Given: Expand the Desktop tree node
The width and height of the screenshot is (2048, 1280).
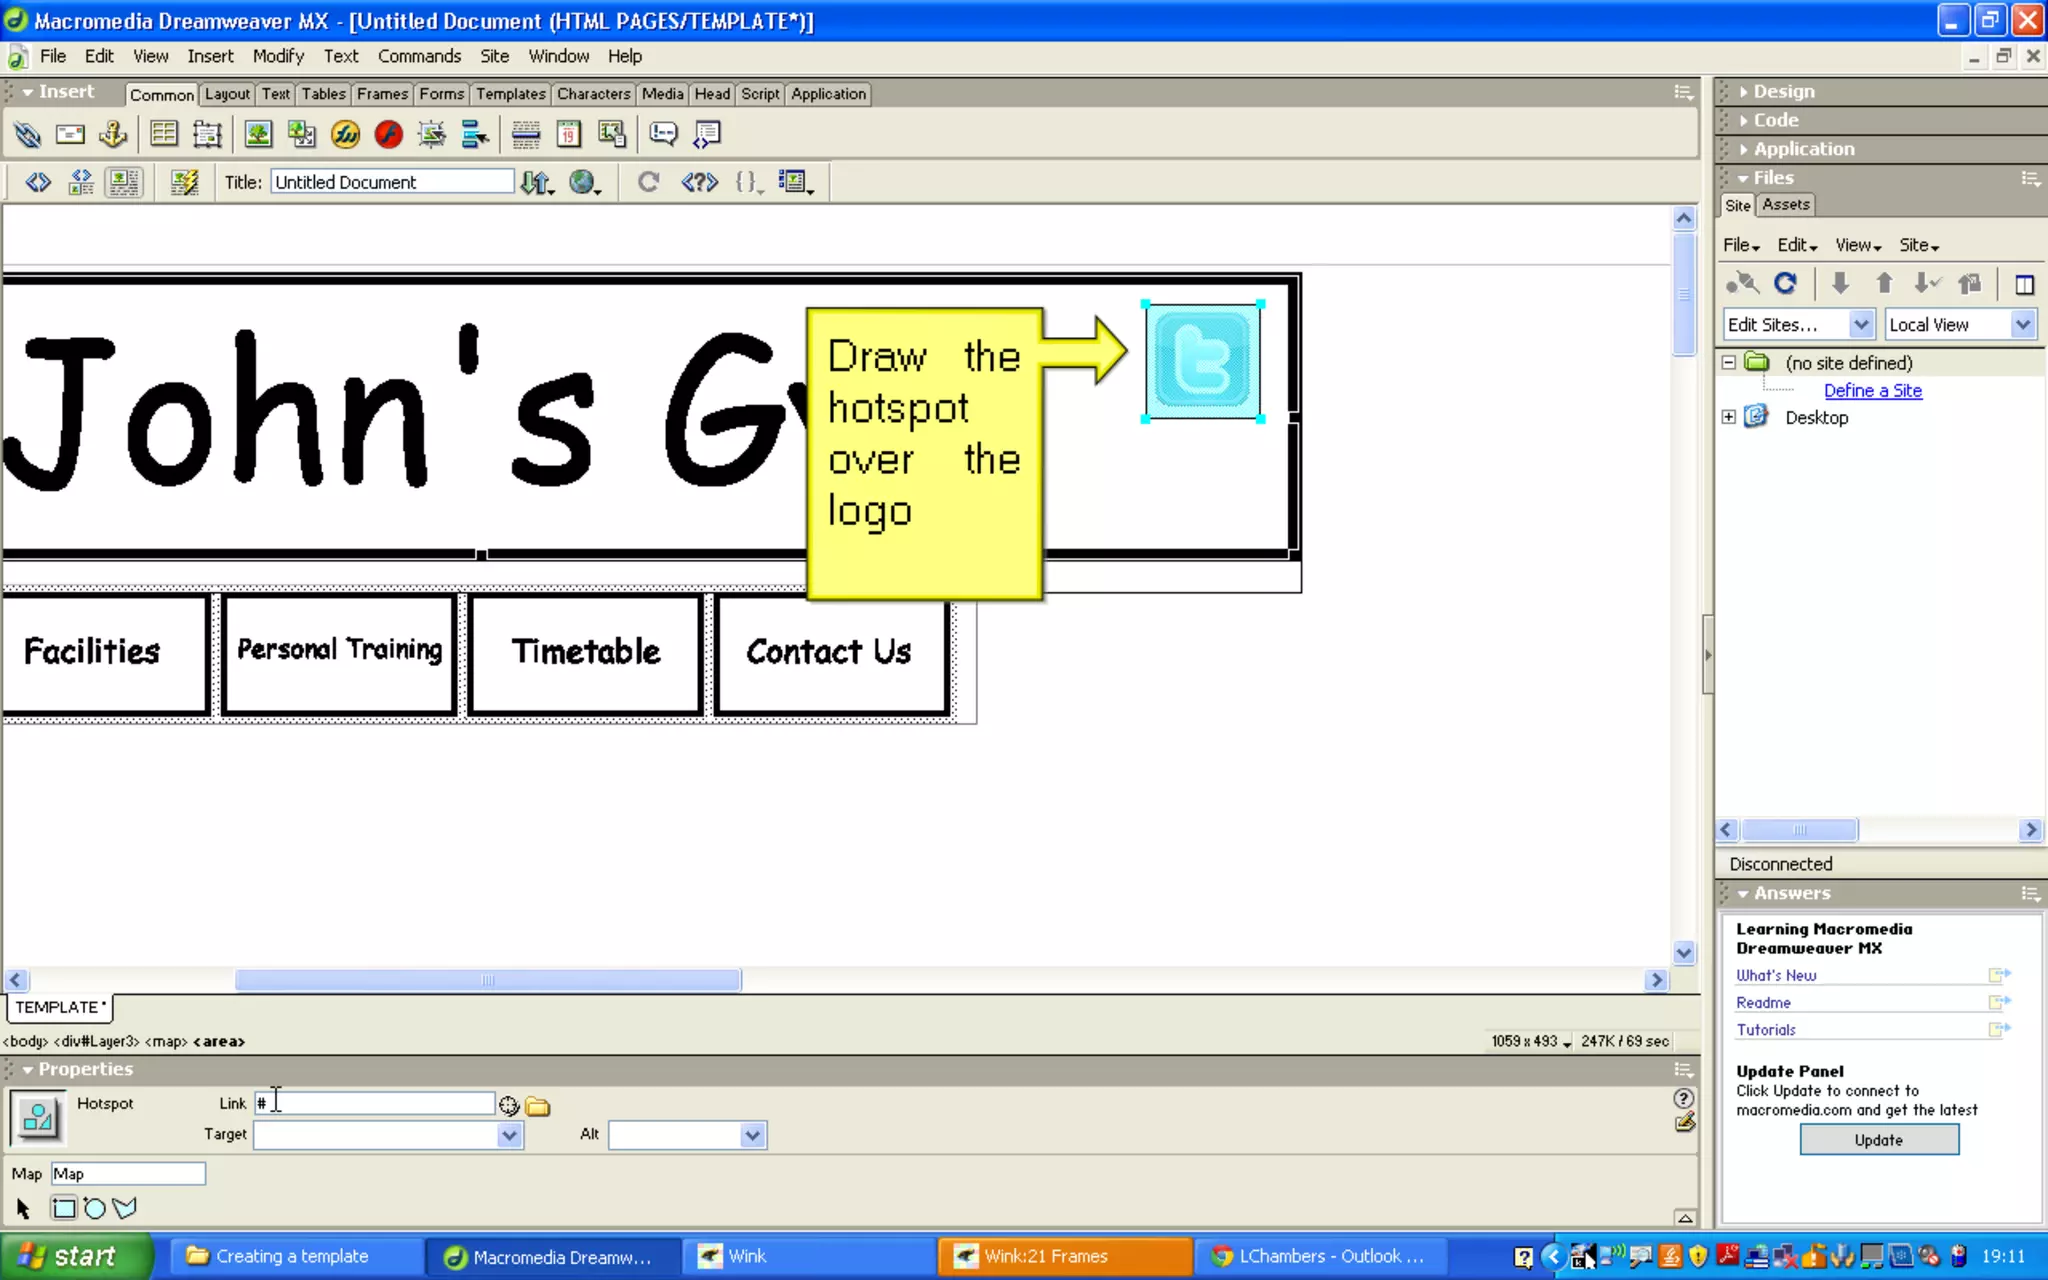Looking at the screenshot, I should pyautogui.click(x=1728, y=417).
